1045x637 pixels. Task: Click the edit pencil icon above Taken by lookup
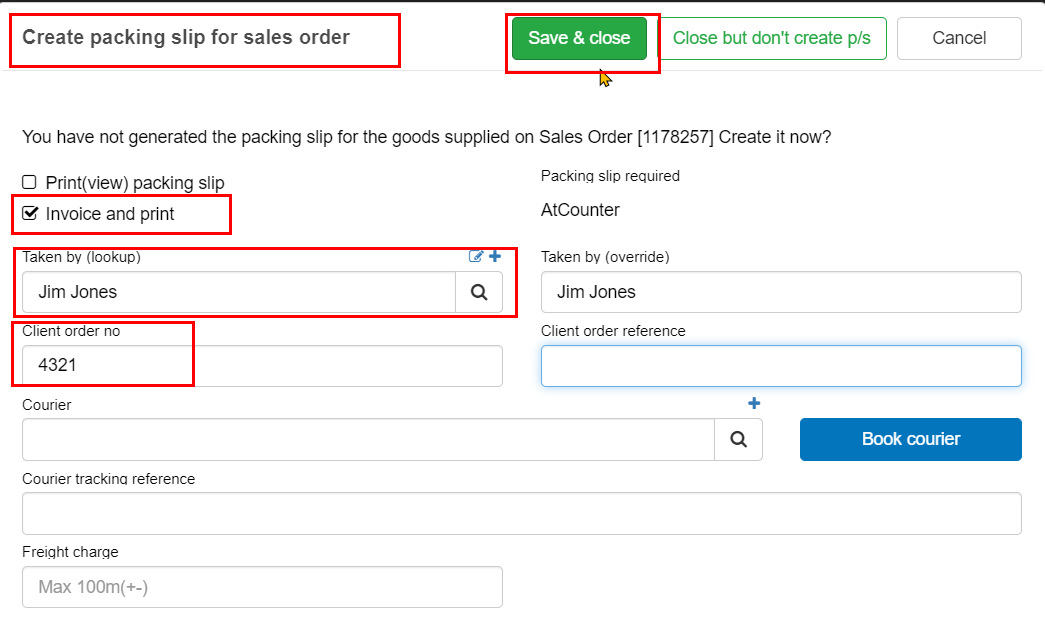pos(476,257)
